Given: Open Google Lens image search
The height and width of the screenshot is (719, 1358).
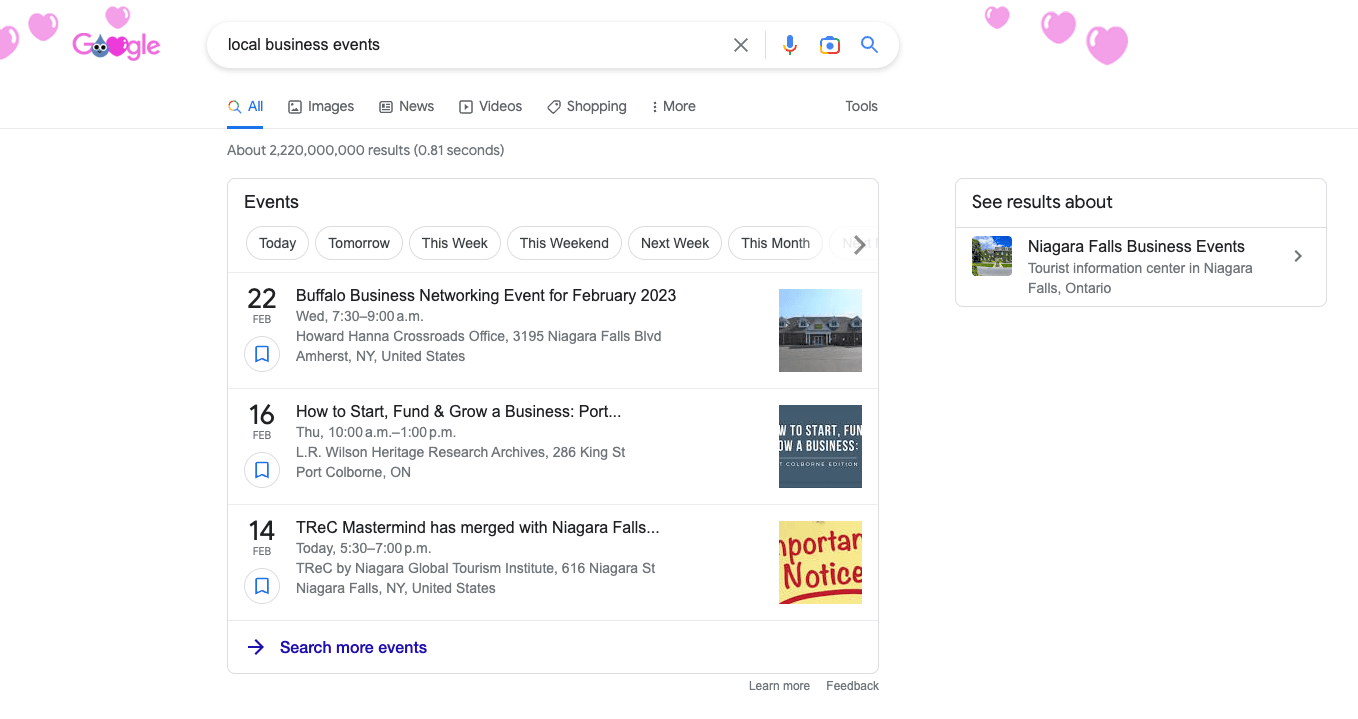Looking at the screenshot, I should point(830,45).
